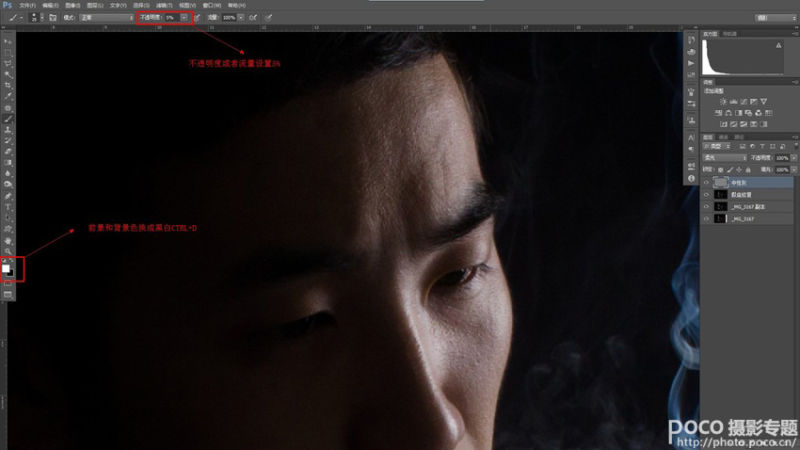
Task: Select the Horizontal Type tool in the toolbox
Action: tap(8, 207)
